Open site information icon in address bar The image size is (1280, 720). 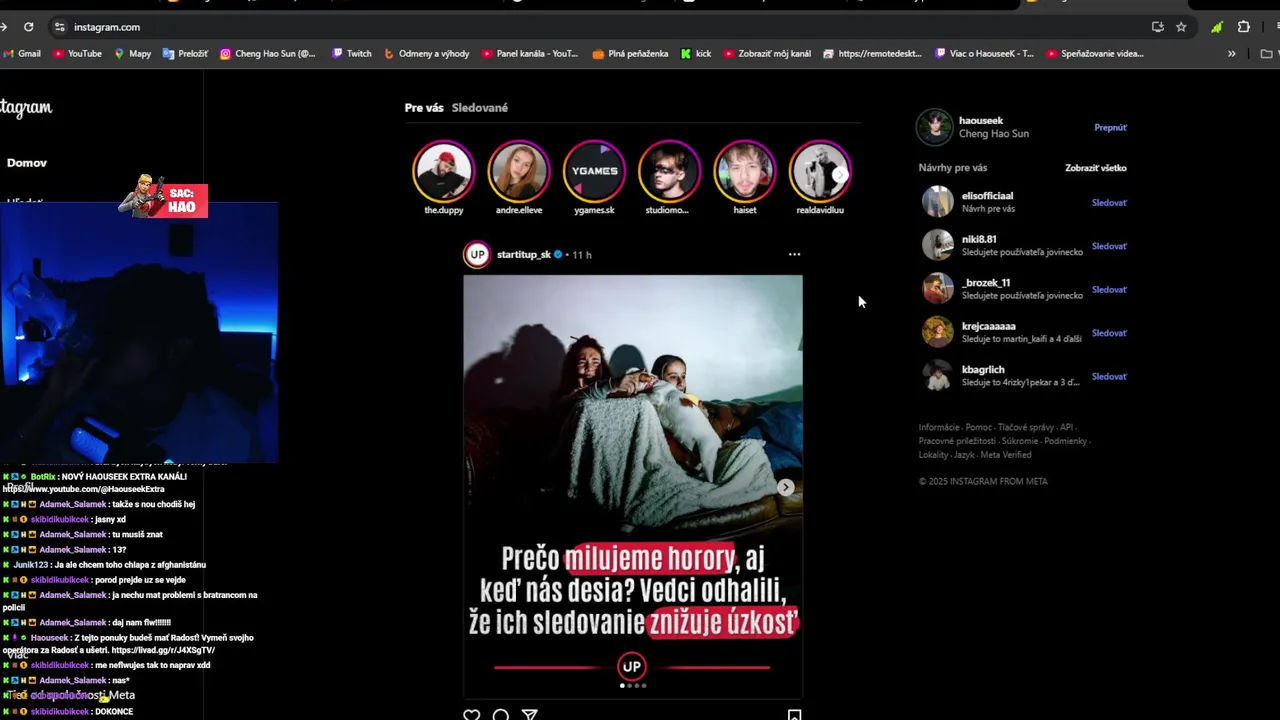(59, 27)
